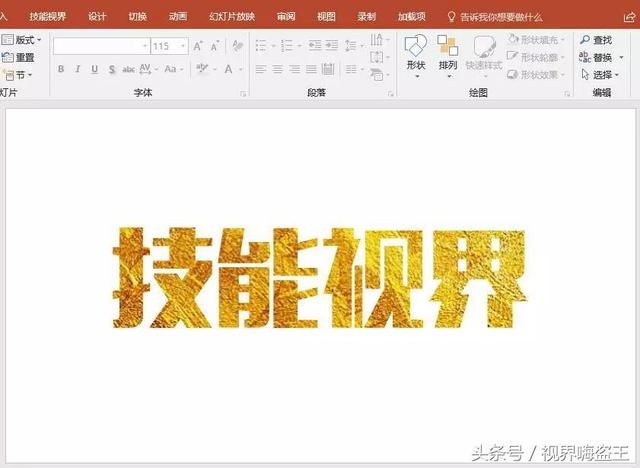Image resolution: width=640 pixels, height=468 pixels.
Task: Open 切换 transitions tab
Action: click(x=138, y=17)
